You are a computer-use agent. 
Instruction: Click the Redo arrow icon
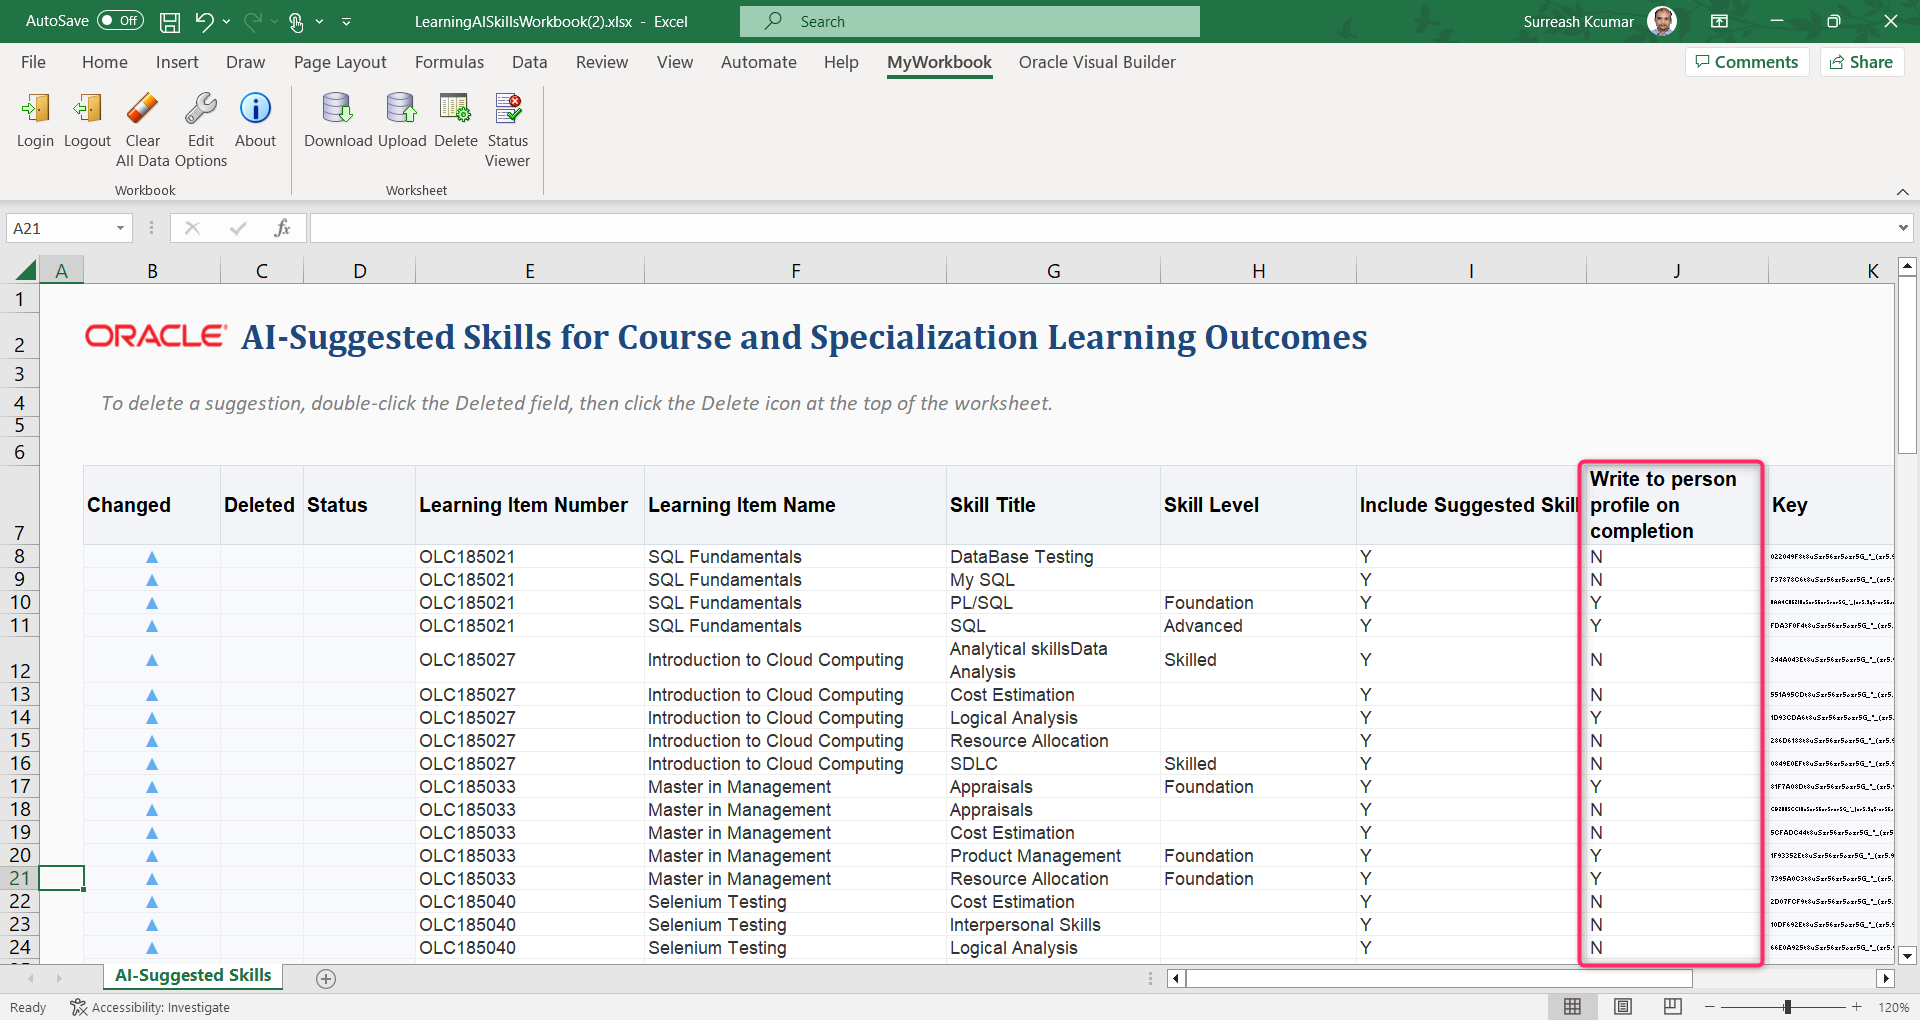click(253, 21)
